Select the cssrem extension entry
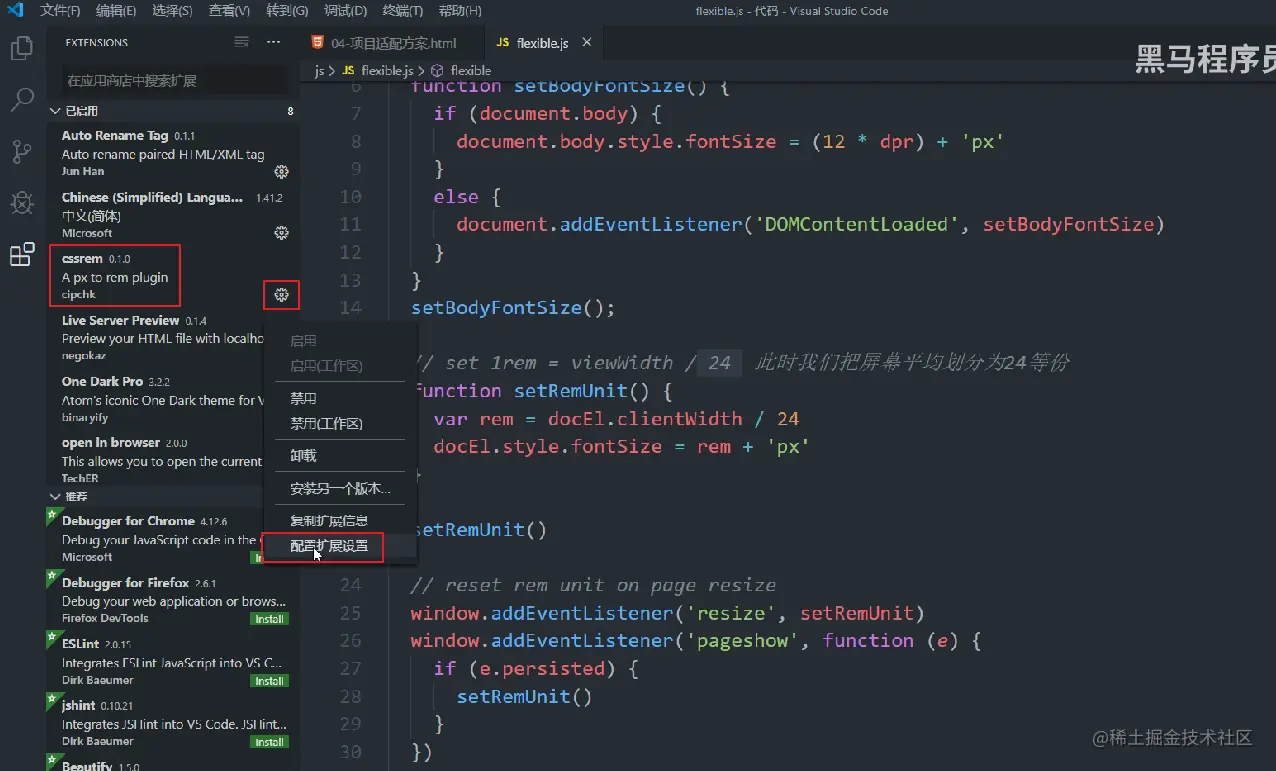The width and height of the screenshot is (1276, 771). [172, 276]
